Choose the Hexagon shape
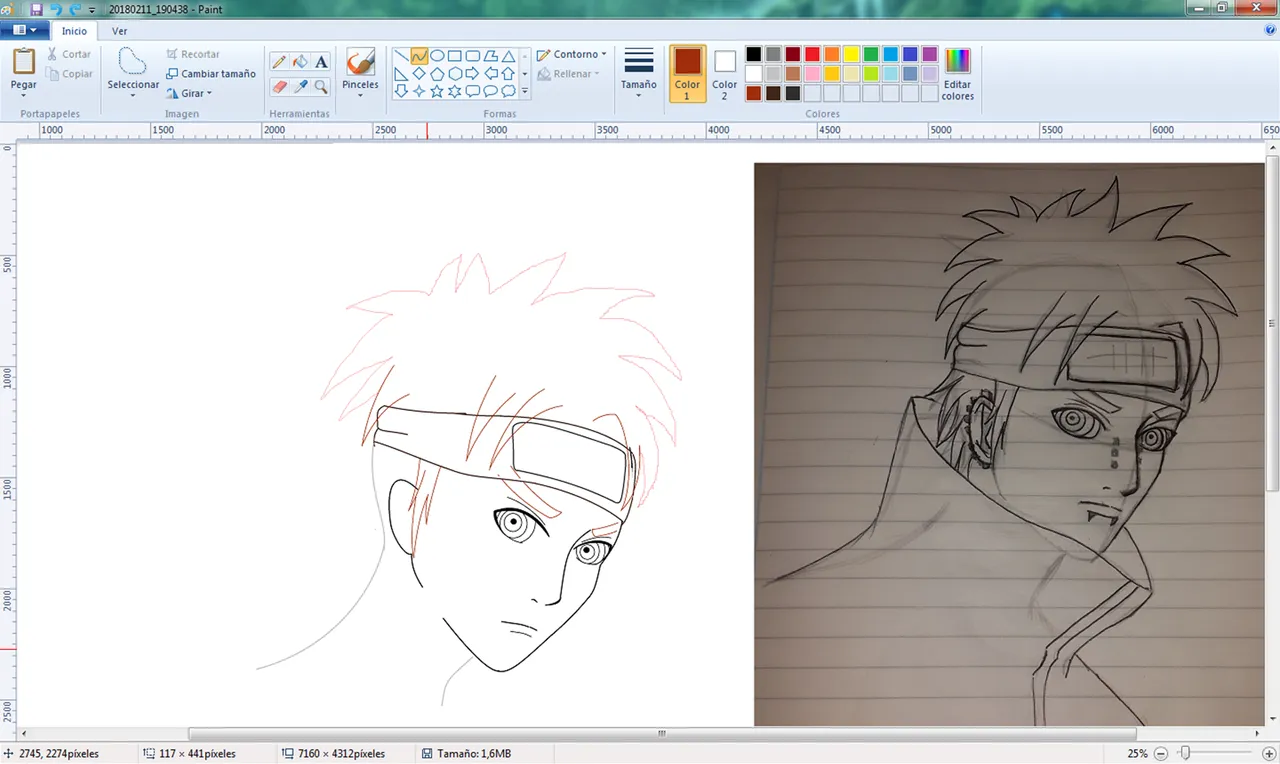The width and height of the screenshot is (1280, 764). pyautogui.click(x=455, y=74)
